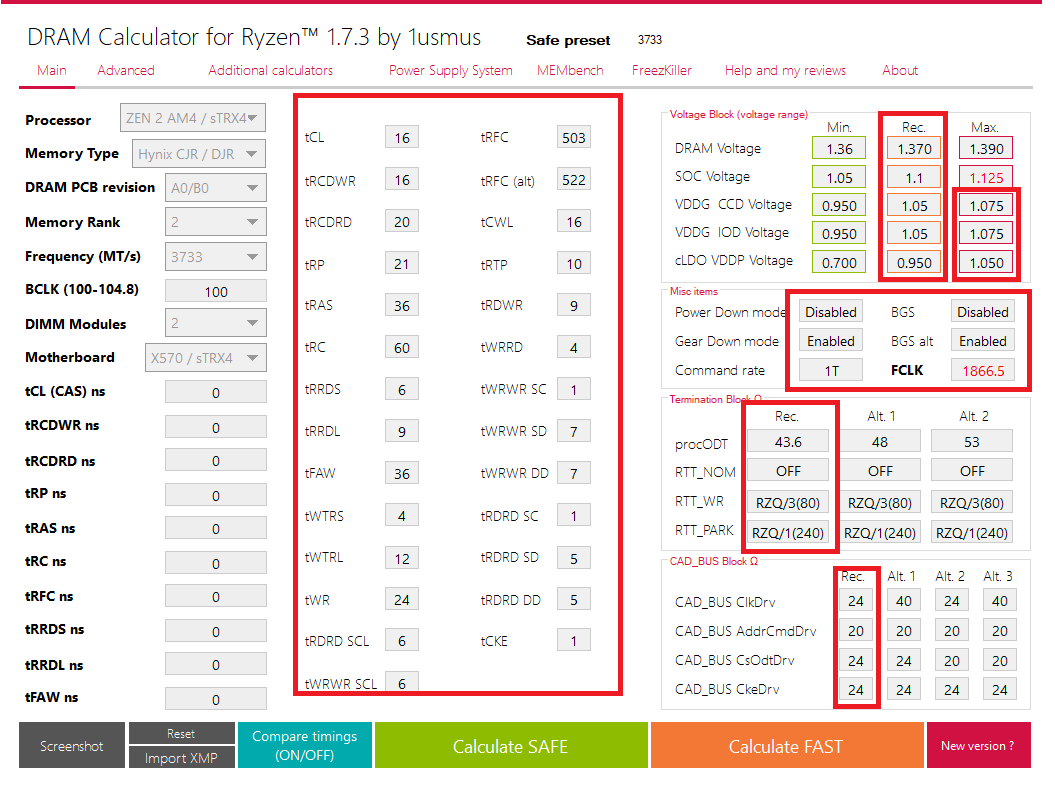The height and width of the screenshot is (788, 1055).
Task: Click the tRP ns input field
Action: click(x=215, y=495)
